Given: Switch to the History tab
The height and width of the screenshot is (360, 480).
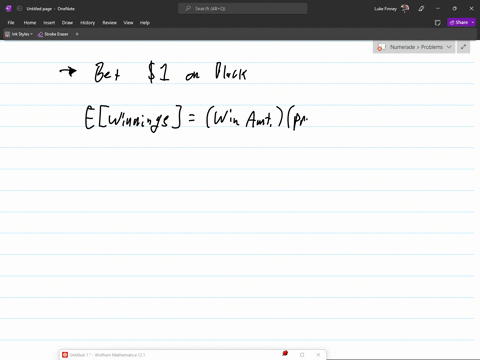Looking at the screenshot, I should tap(88, 23).
